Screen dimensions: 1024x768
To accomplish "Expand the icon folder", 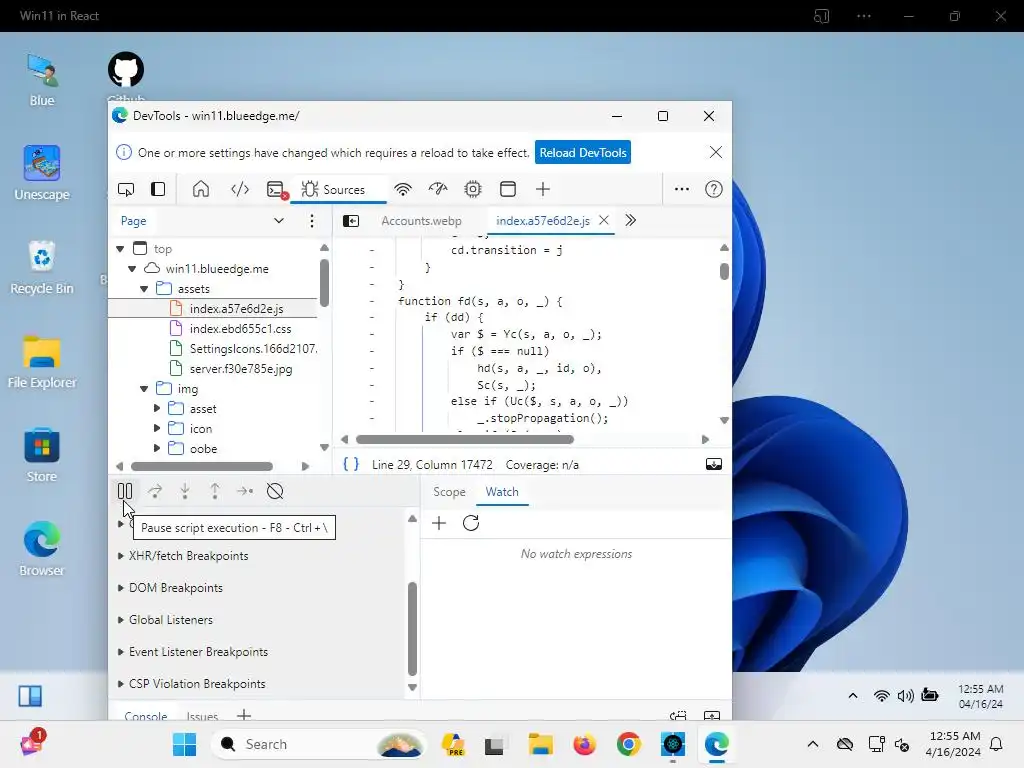I will click(157, 428).
